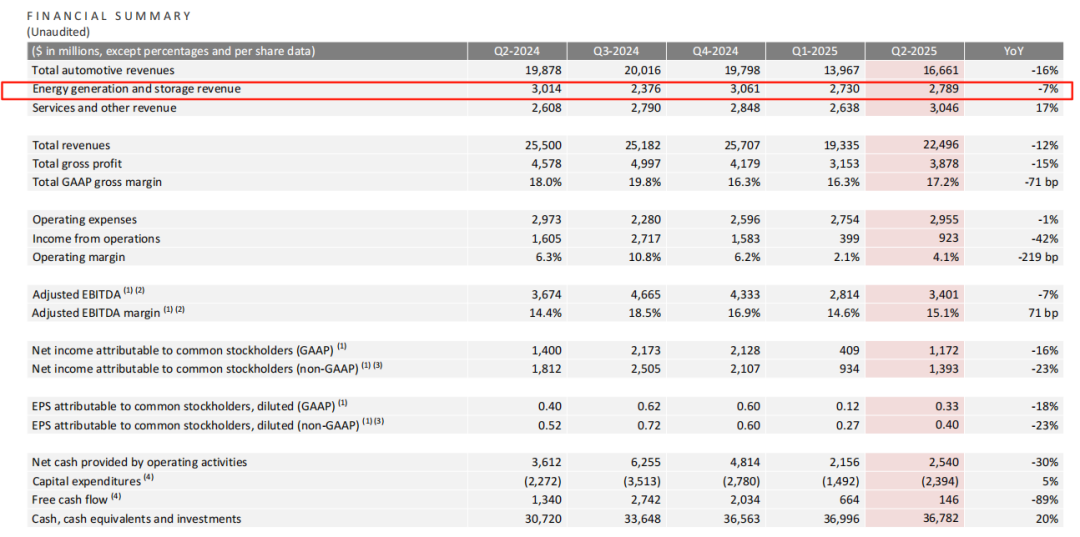The image size is (1080, 537).
Task: Select the Energy generation and storage revenue label
Action: coord(136,90)
